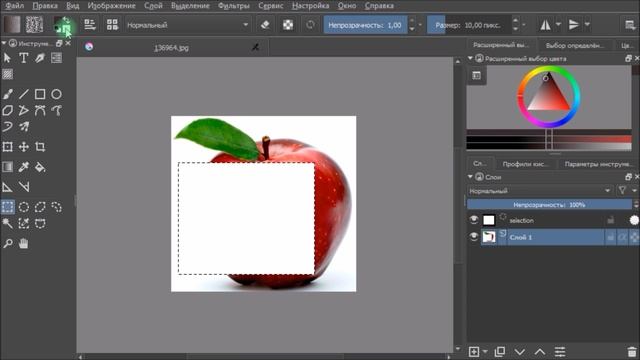The width and height of the screenshot is (640, 360).
Task: Select the calligraphy tool
Action: click(40, 58)
